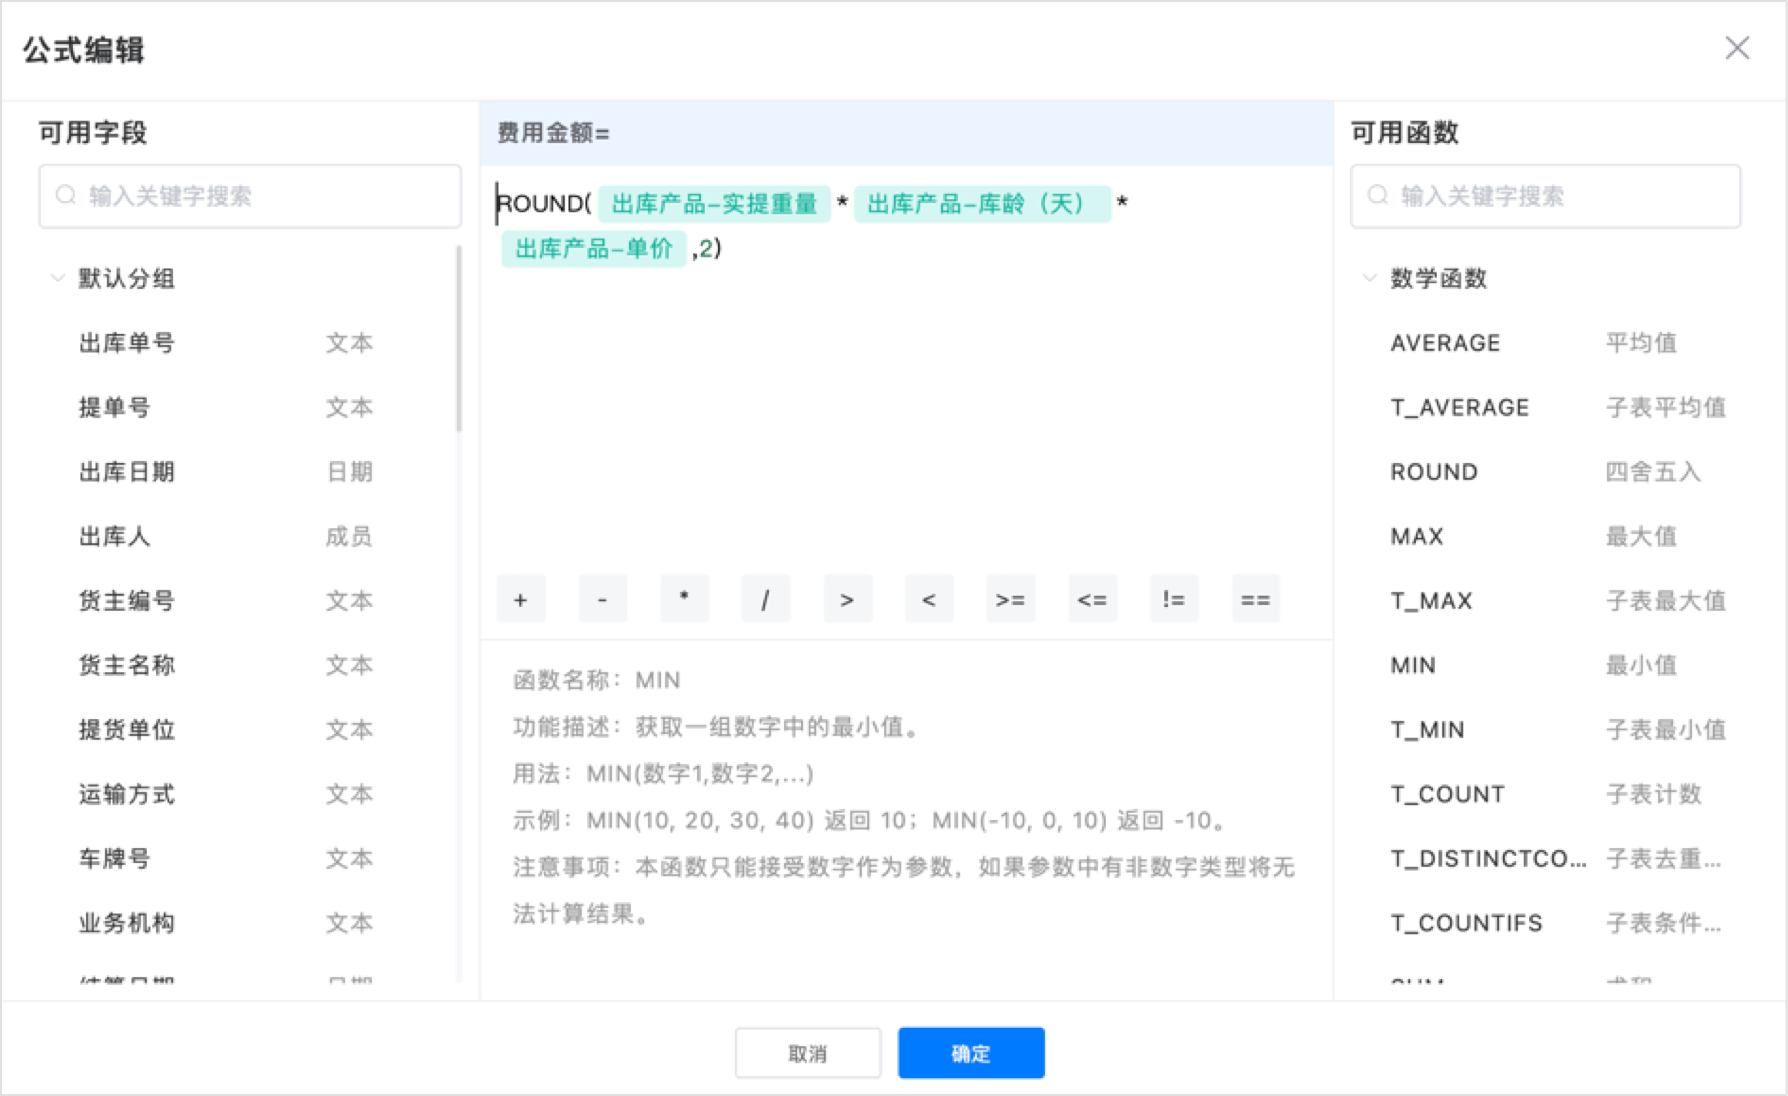Click the plus operator button
Image resolution: width=1788 pixels, height=1096 pixels.
(x=520, y=600)
